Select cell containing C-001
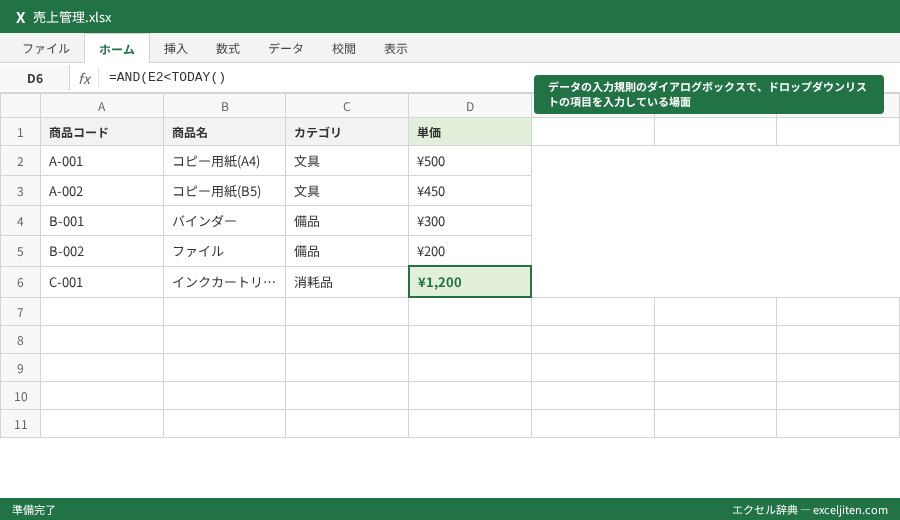 (102, 282)
